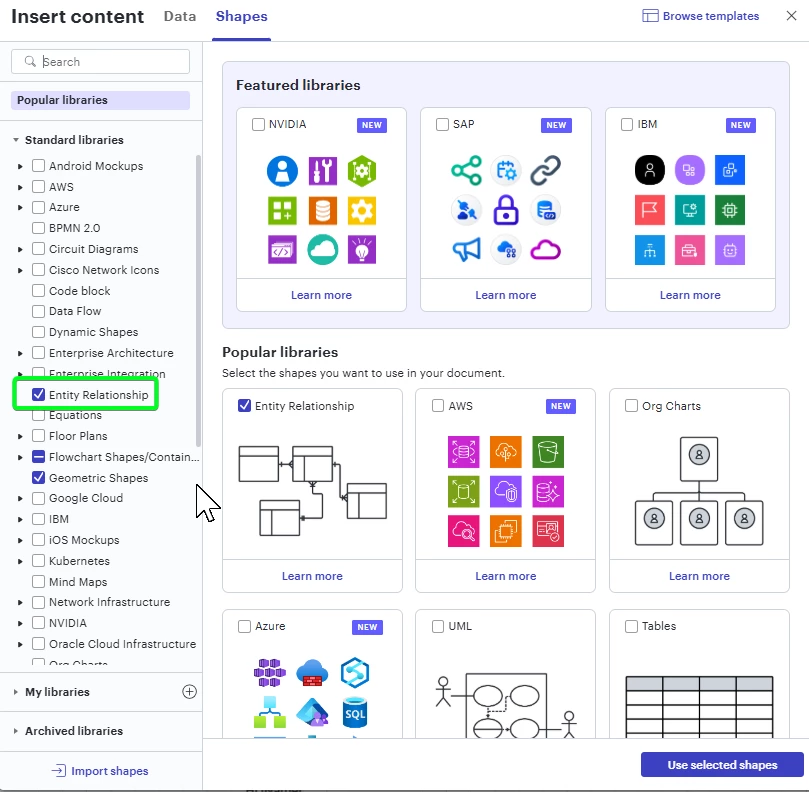Viewport: 809px width, 792px height.
Task: Click the AWS green bucket icon
Action: 547,451
